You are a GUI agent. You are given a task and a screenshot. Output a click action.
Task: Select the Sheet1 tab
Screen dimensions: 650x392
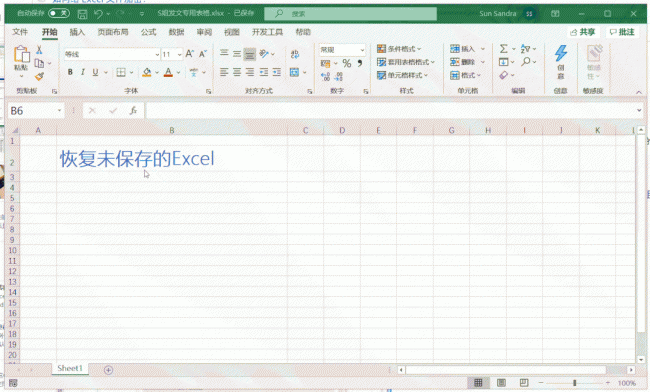(70, 368)
